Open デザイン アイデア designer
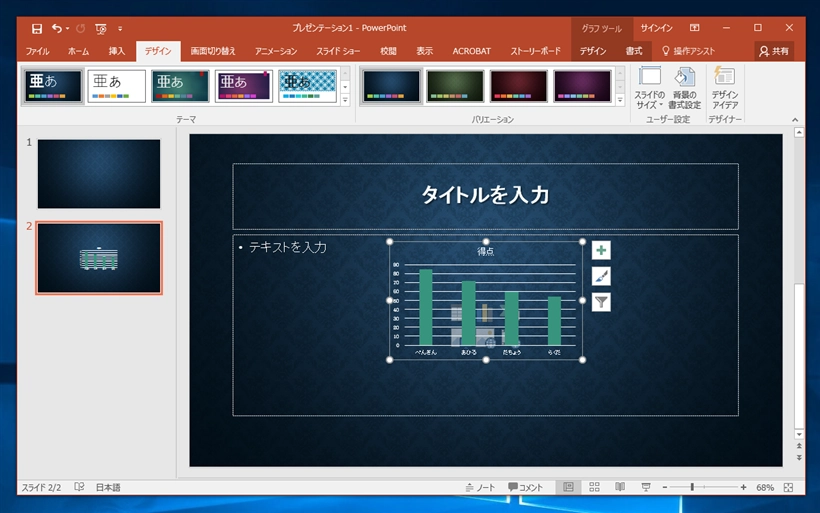 click(725, 88)
